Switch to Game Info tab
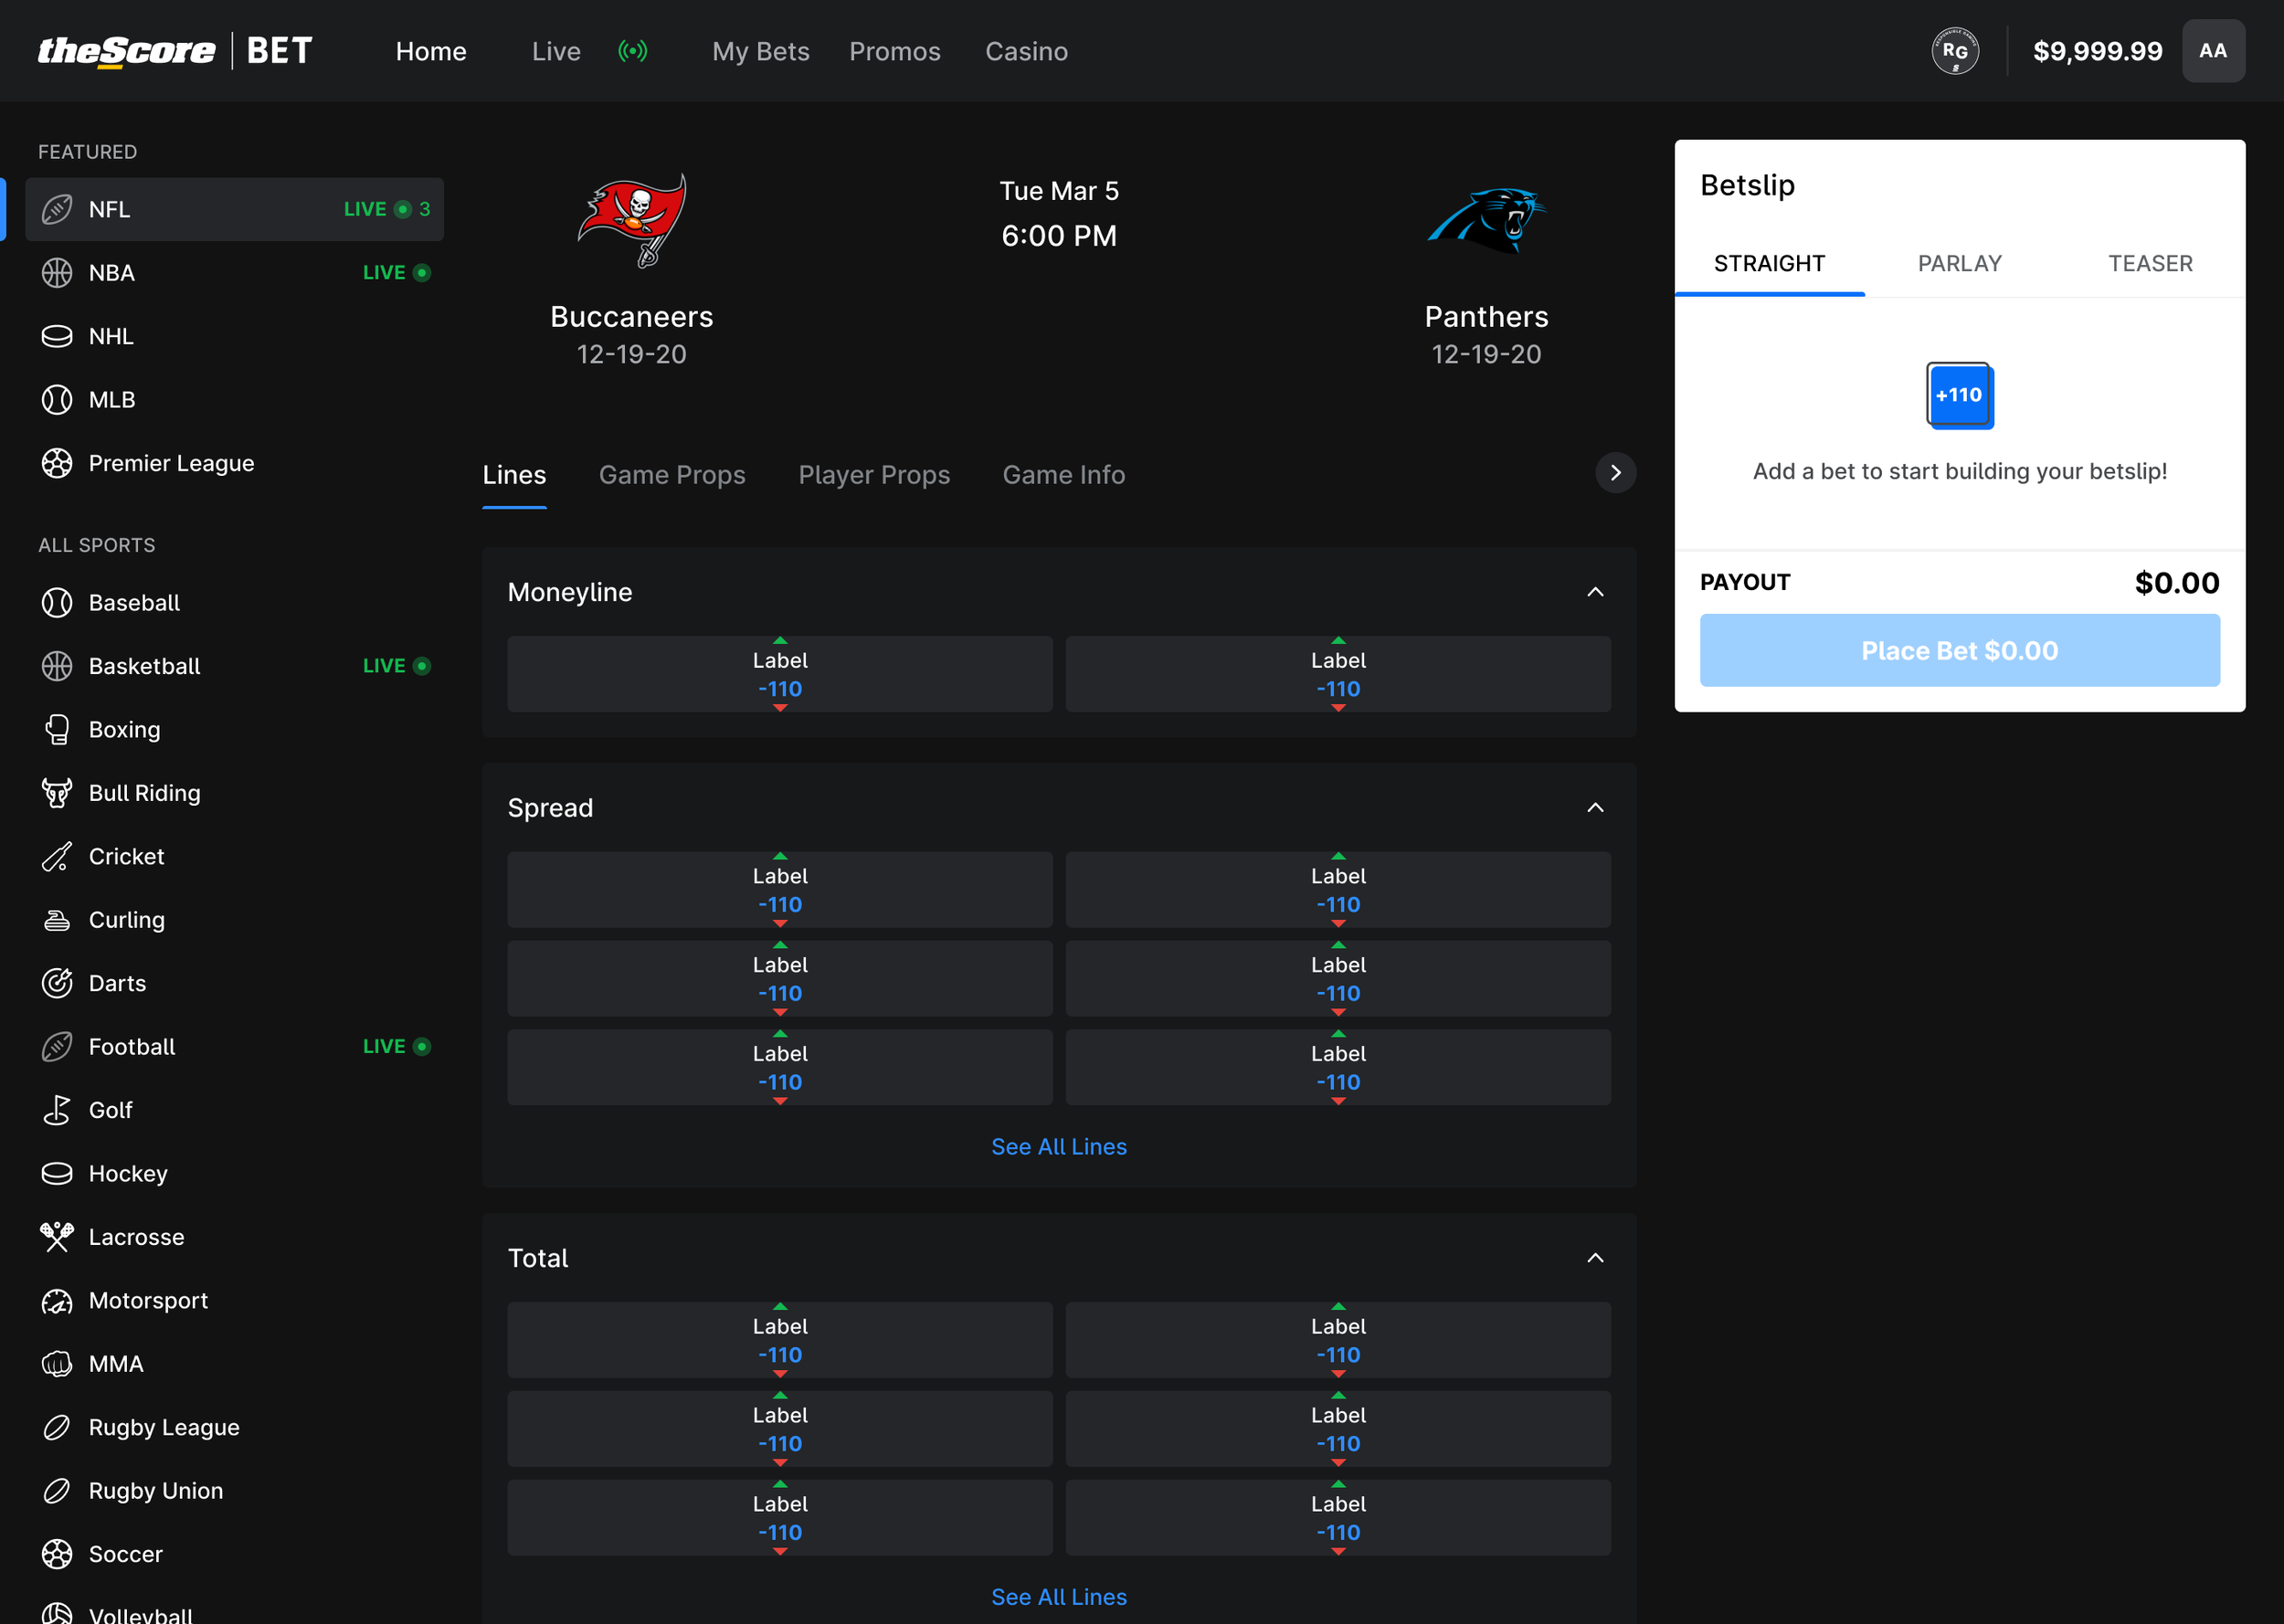The image size is (2284, 1624). 1064,475
